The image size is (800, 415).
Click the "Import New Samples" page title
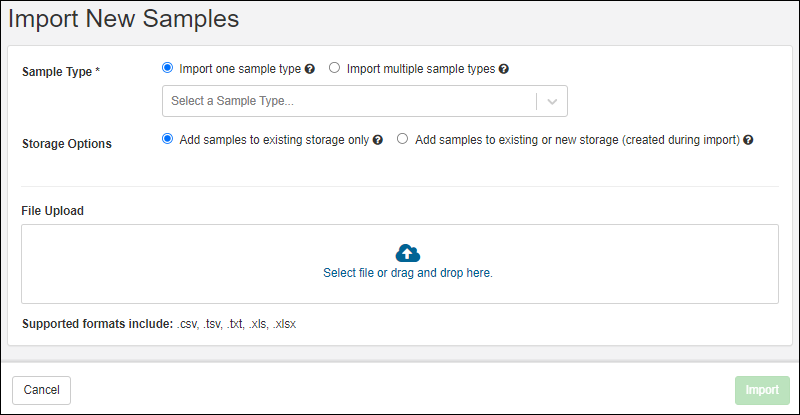point(124,19)
